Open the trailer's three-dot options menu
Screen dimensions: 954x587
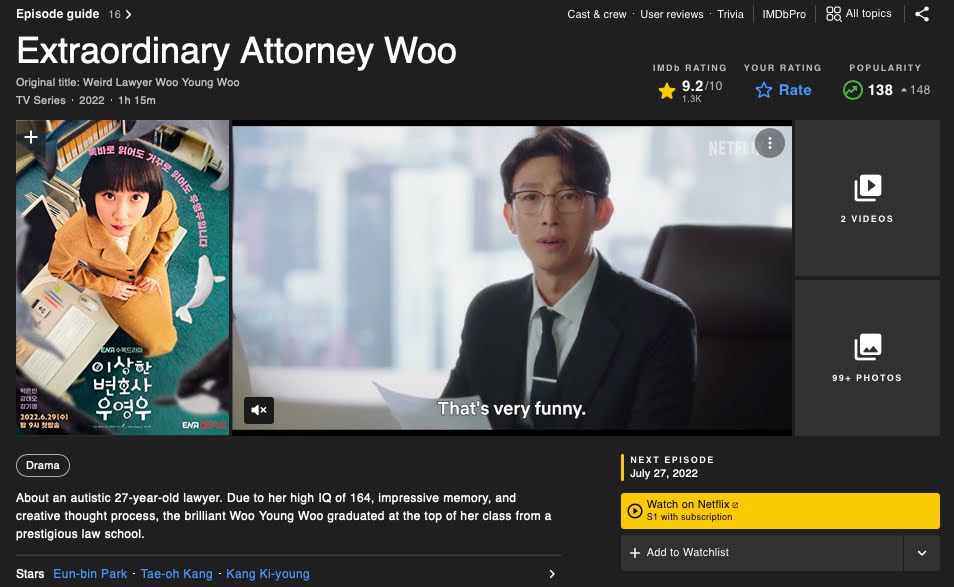770,144
